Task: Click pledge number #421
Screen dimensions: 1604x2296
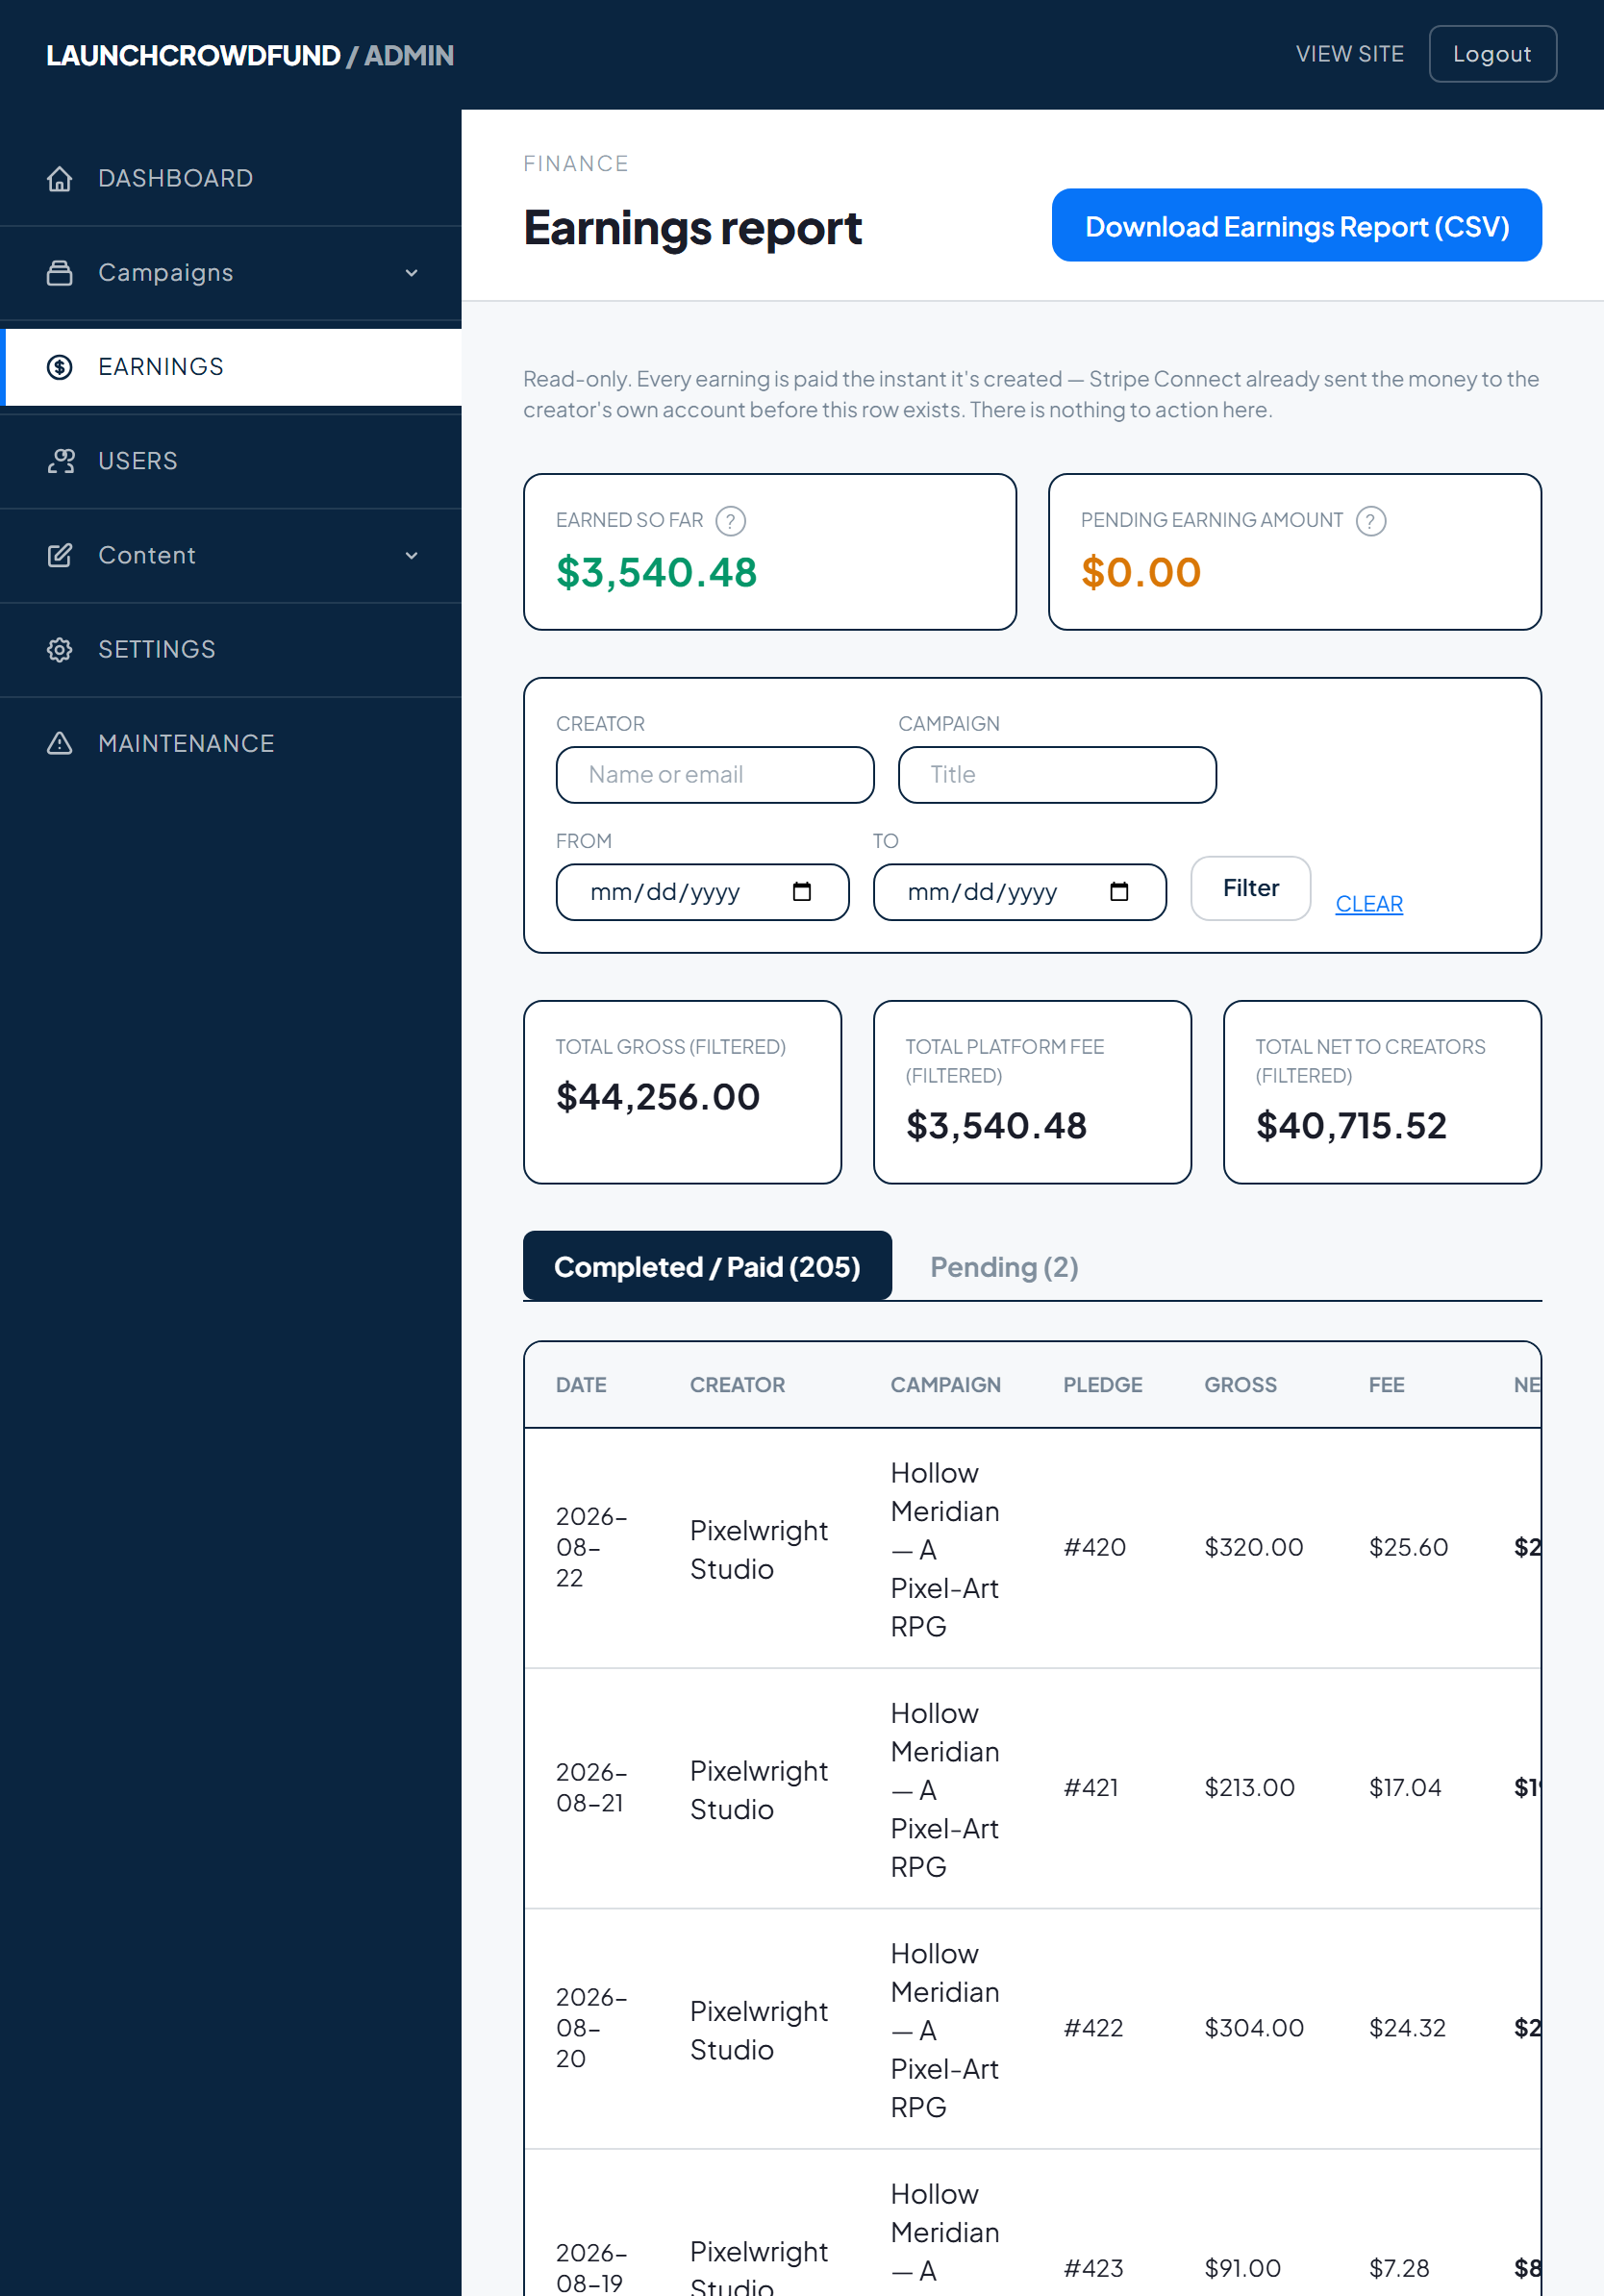Action: 1090,1787
